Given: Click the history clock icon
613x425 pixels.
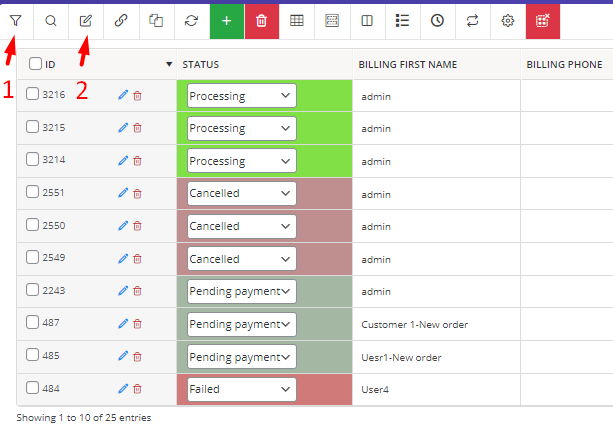Looking at the screenshot, I should point(438,20).
